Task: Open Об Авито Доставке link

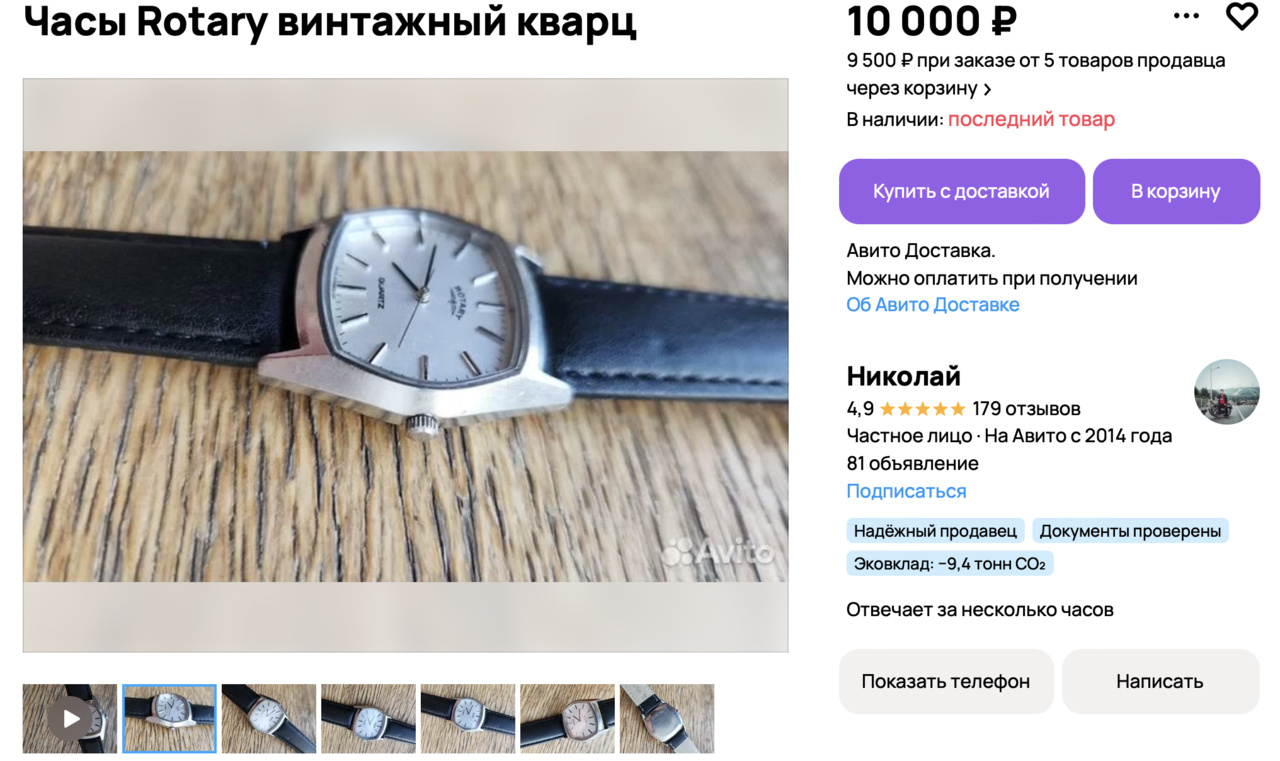Action: point(933,305)
